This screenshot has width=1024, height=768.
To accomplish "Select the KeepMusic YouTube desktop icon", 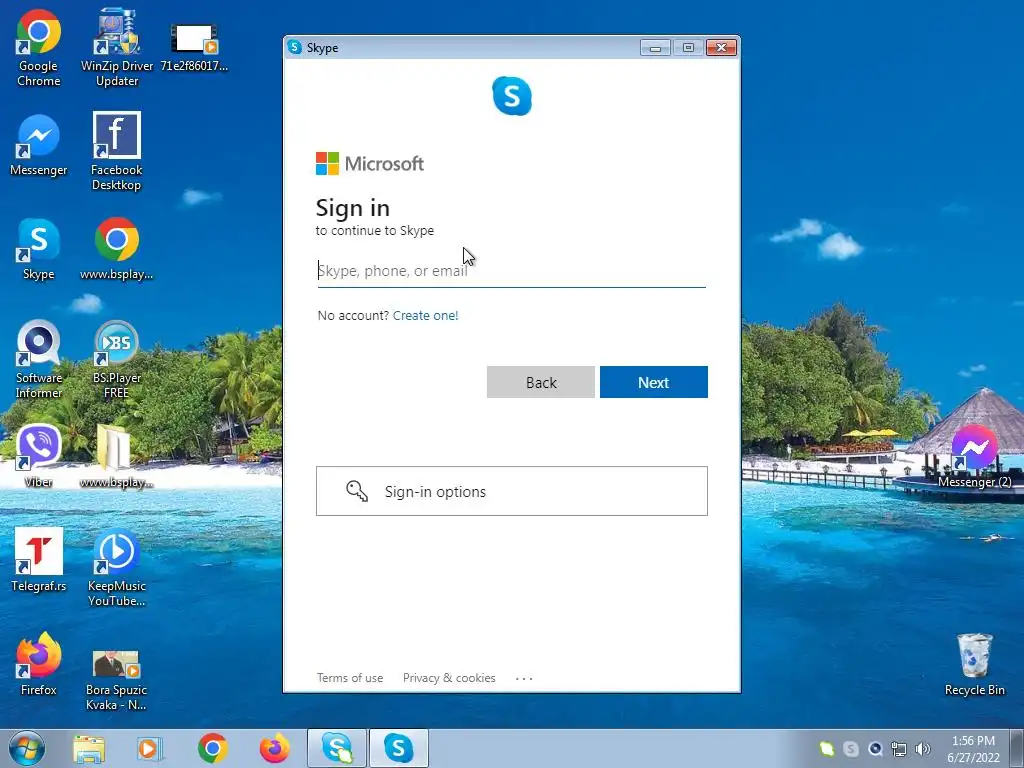I will point(116,567).
